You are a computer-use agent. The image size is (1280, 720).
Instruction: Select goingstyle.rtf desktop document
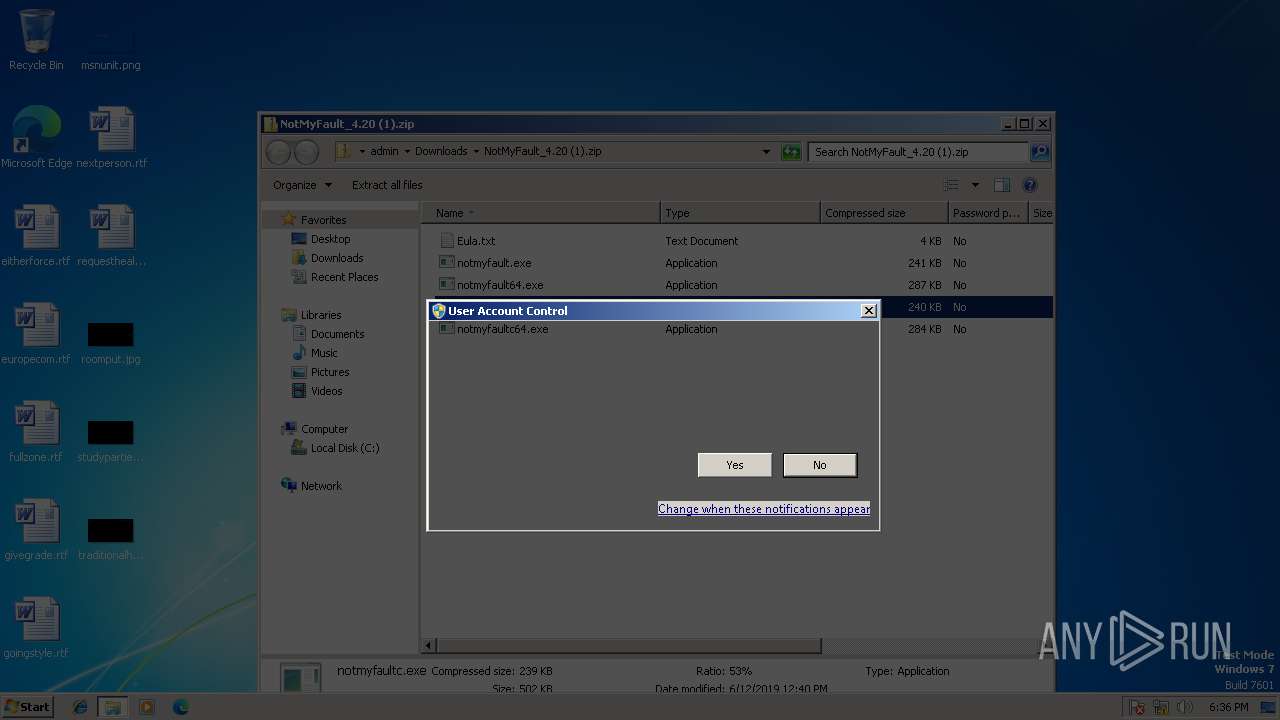tap(36, 628)
